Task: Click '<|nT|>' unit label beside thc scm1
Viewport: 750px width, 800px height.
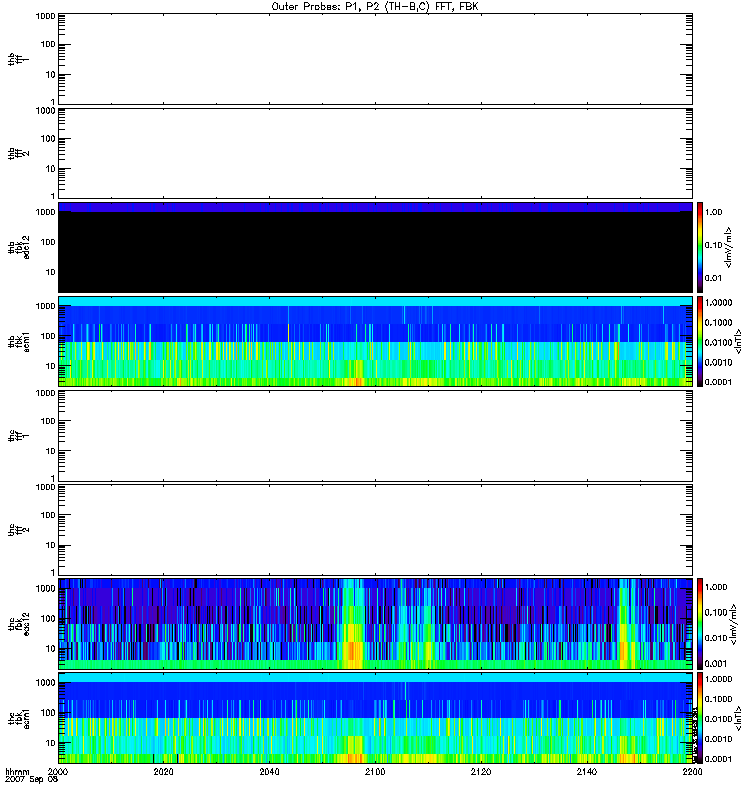Action: click(738, 718)
